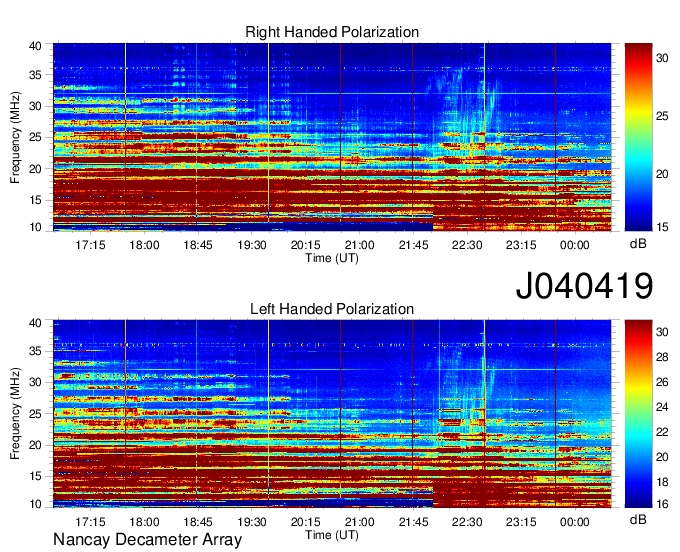Click the "17:15" tick under Left Handed plot
Viewport: 680px width, 552px height.
pos(90,522)
